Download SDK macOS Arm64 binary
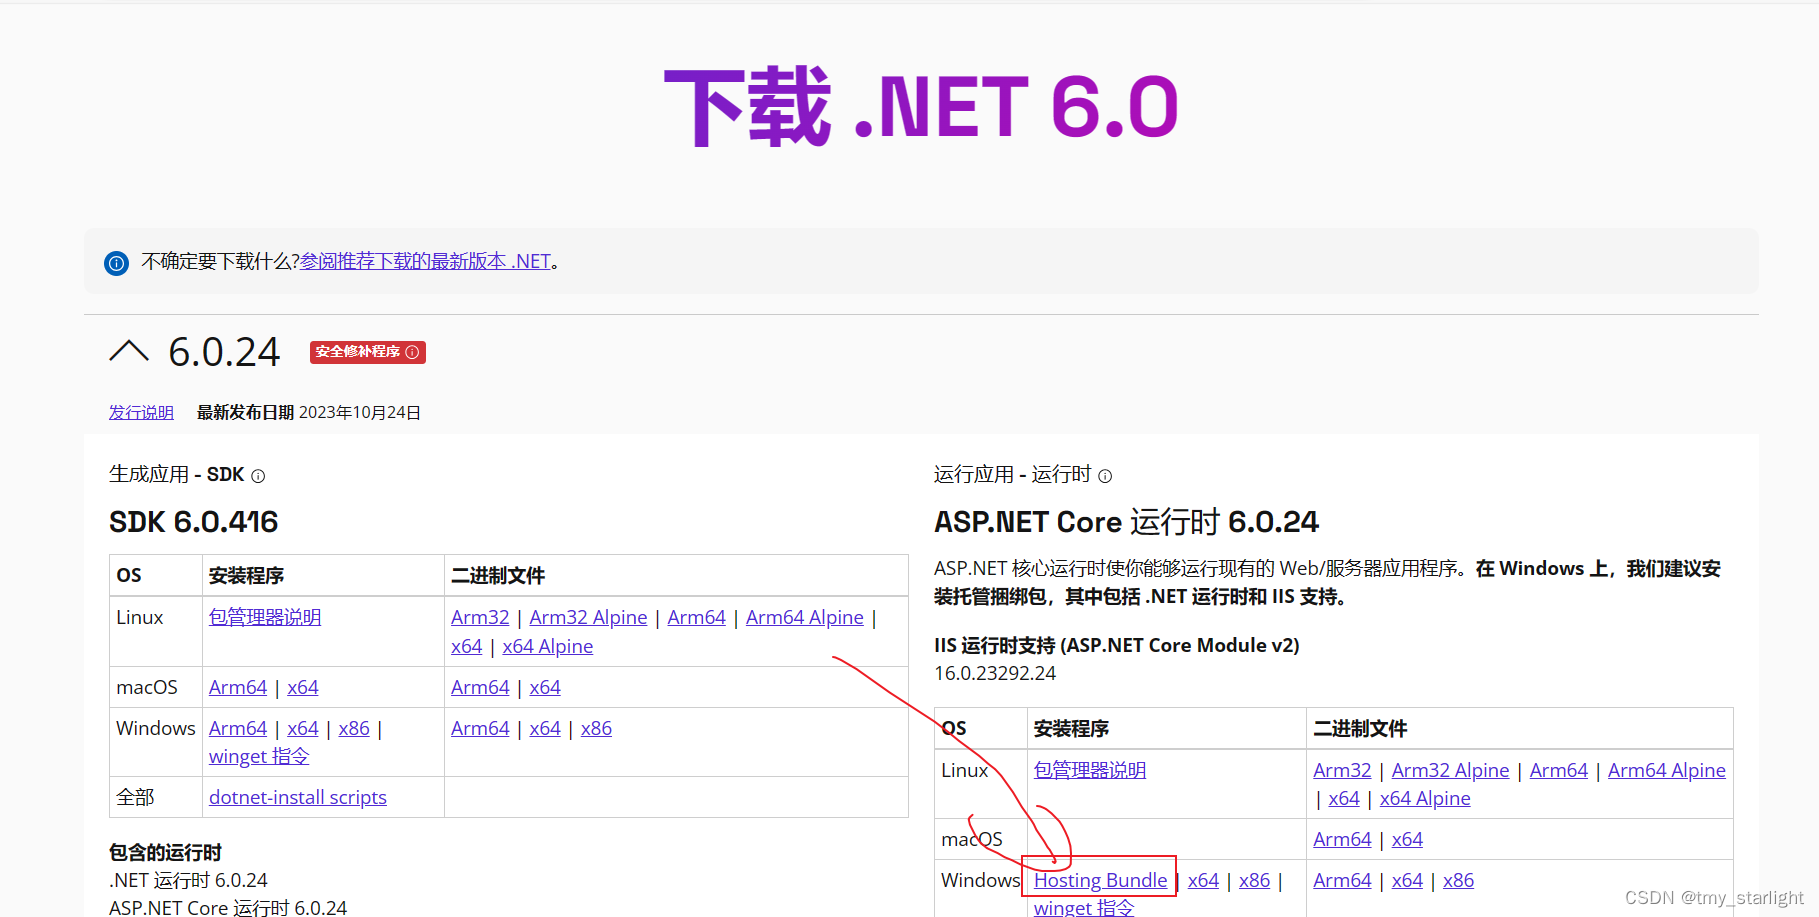 (x=480, y=687)
